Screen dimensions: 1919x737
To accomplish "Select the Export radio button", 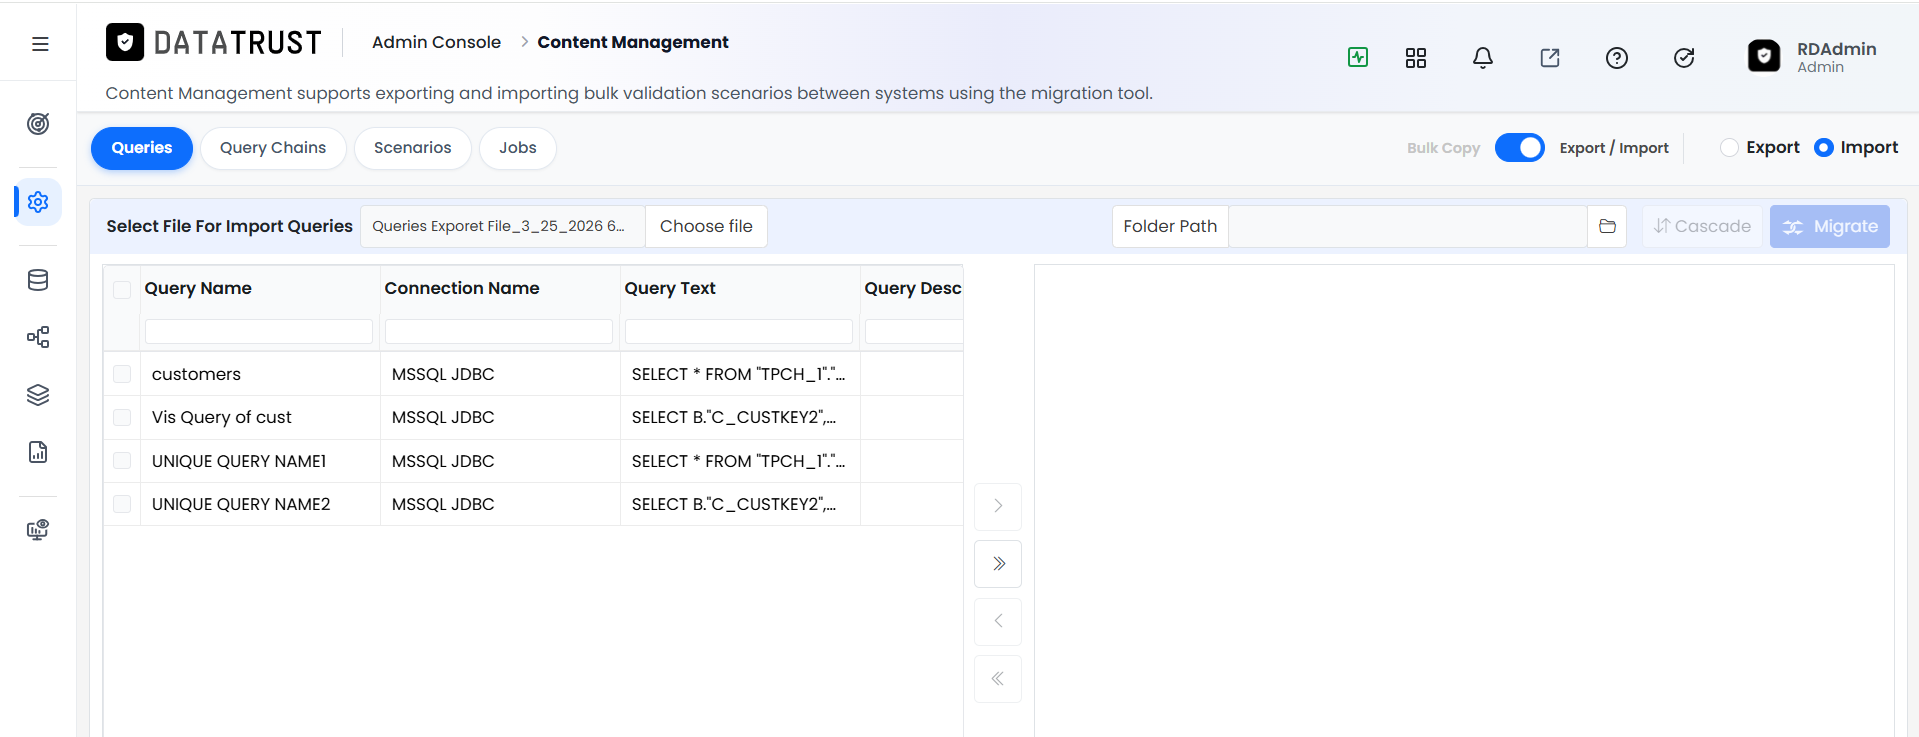I will [1729, 147].
